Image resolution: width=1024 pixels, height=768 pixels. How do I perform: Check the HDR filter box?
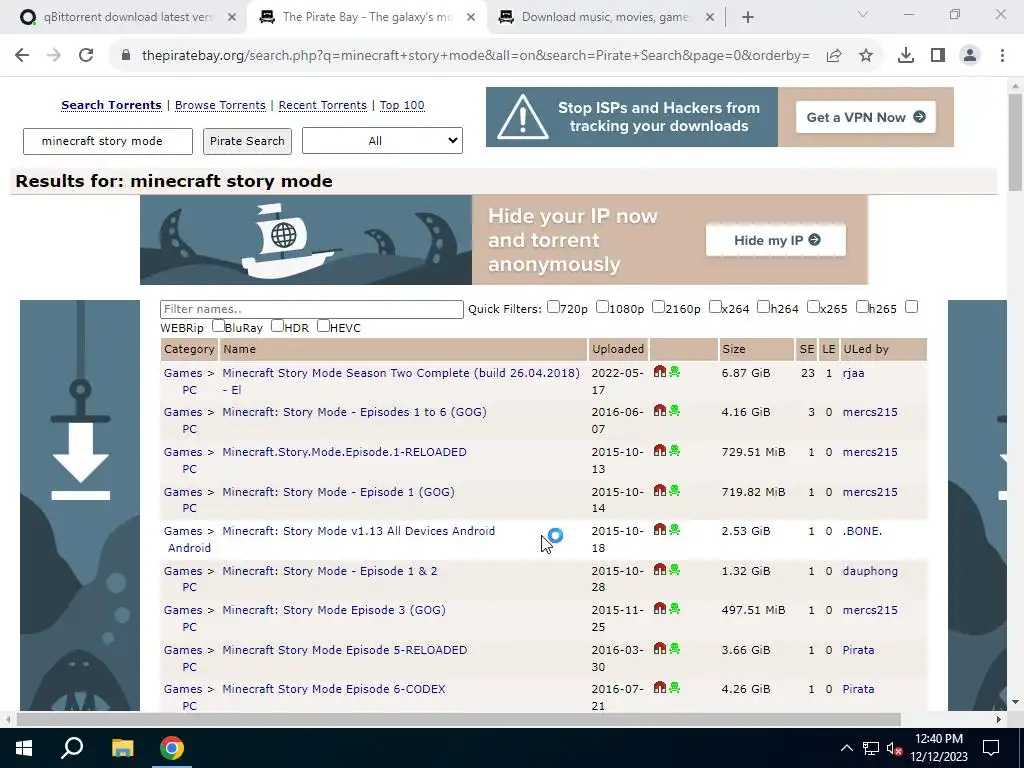pos(278,326)
